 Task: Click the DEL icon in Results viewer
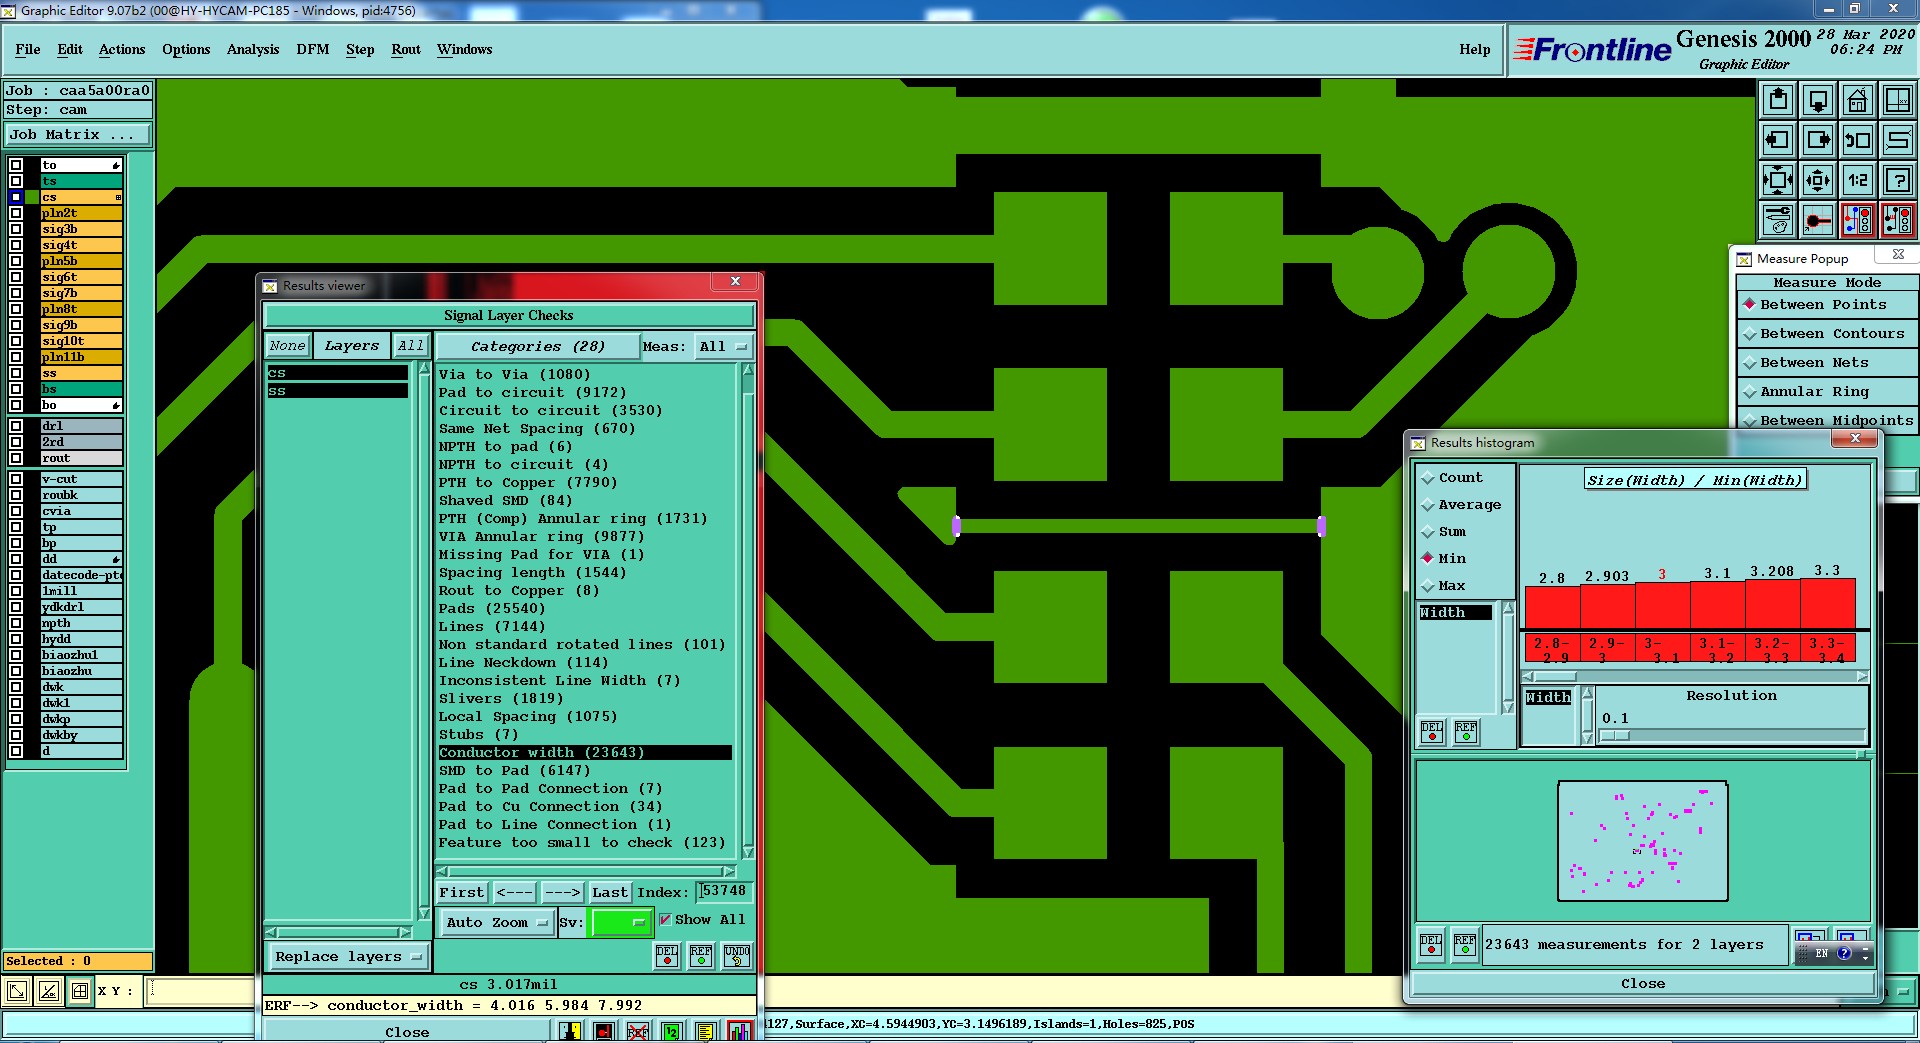pos(667,955)
